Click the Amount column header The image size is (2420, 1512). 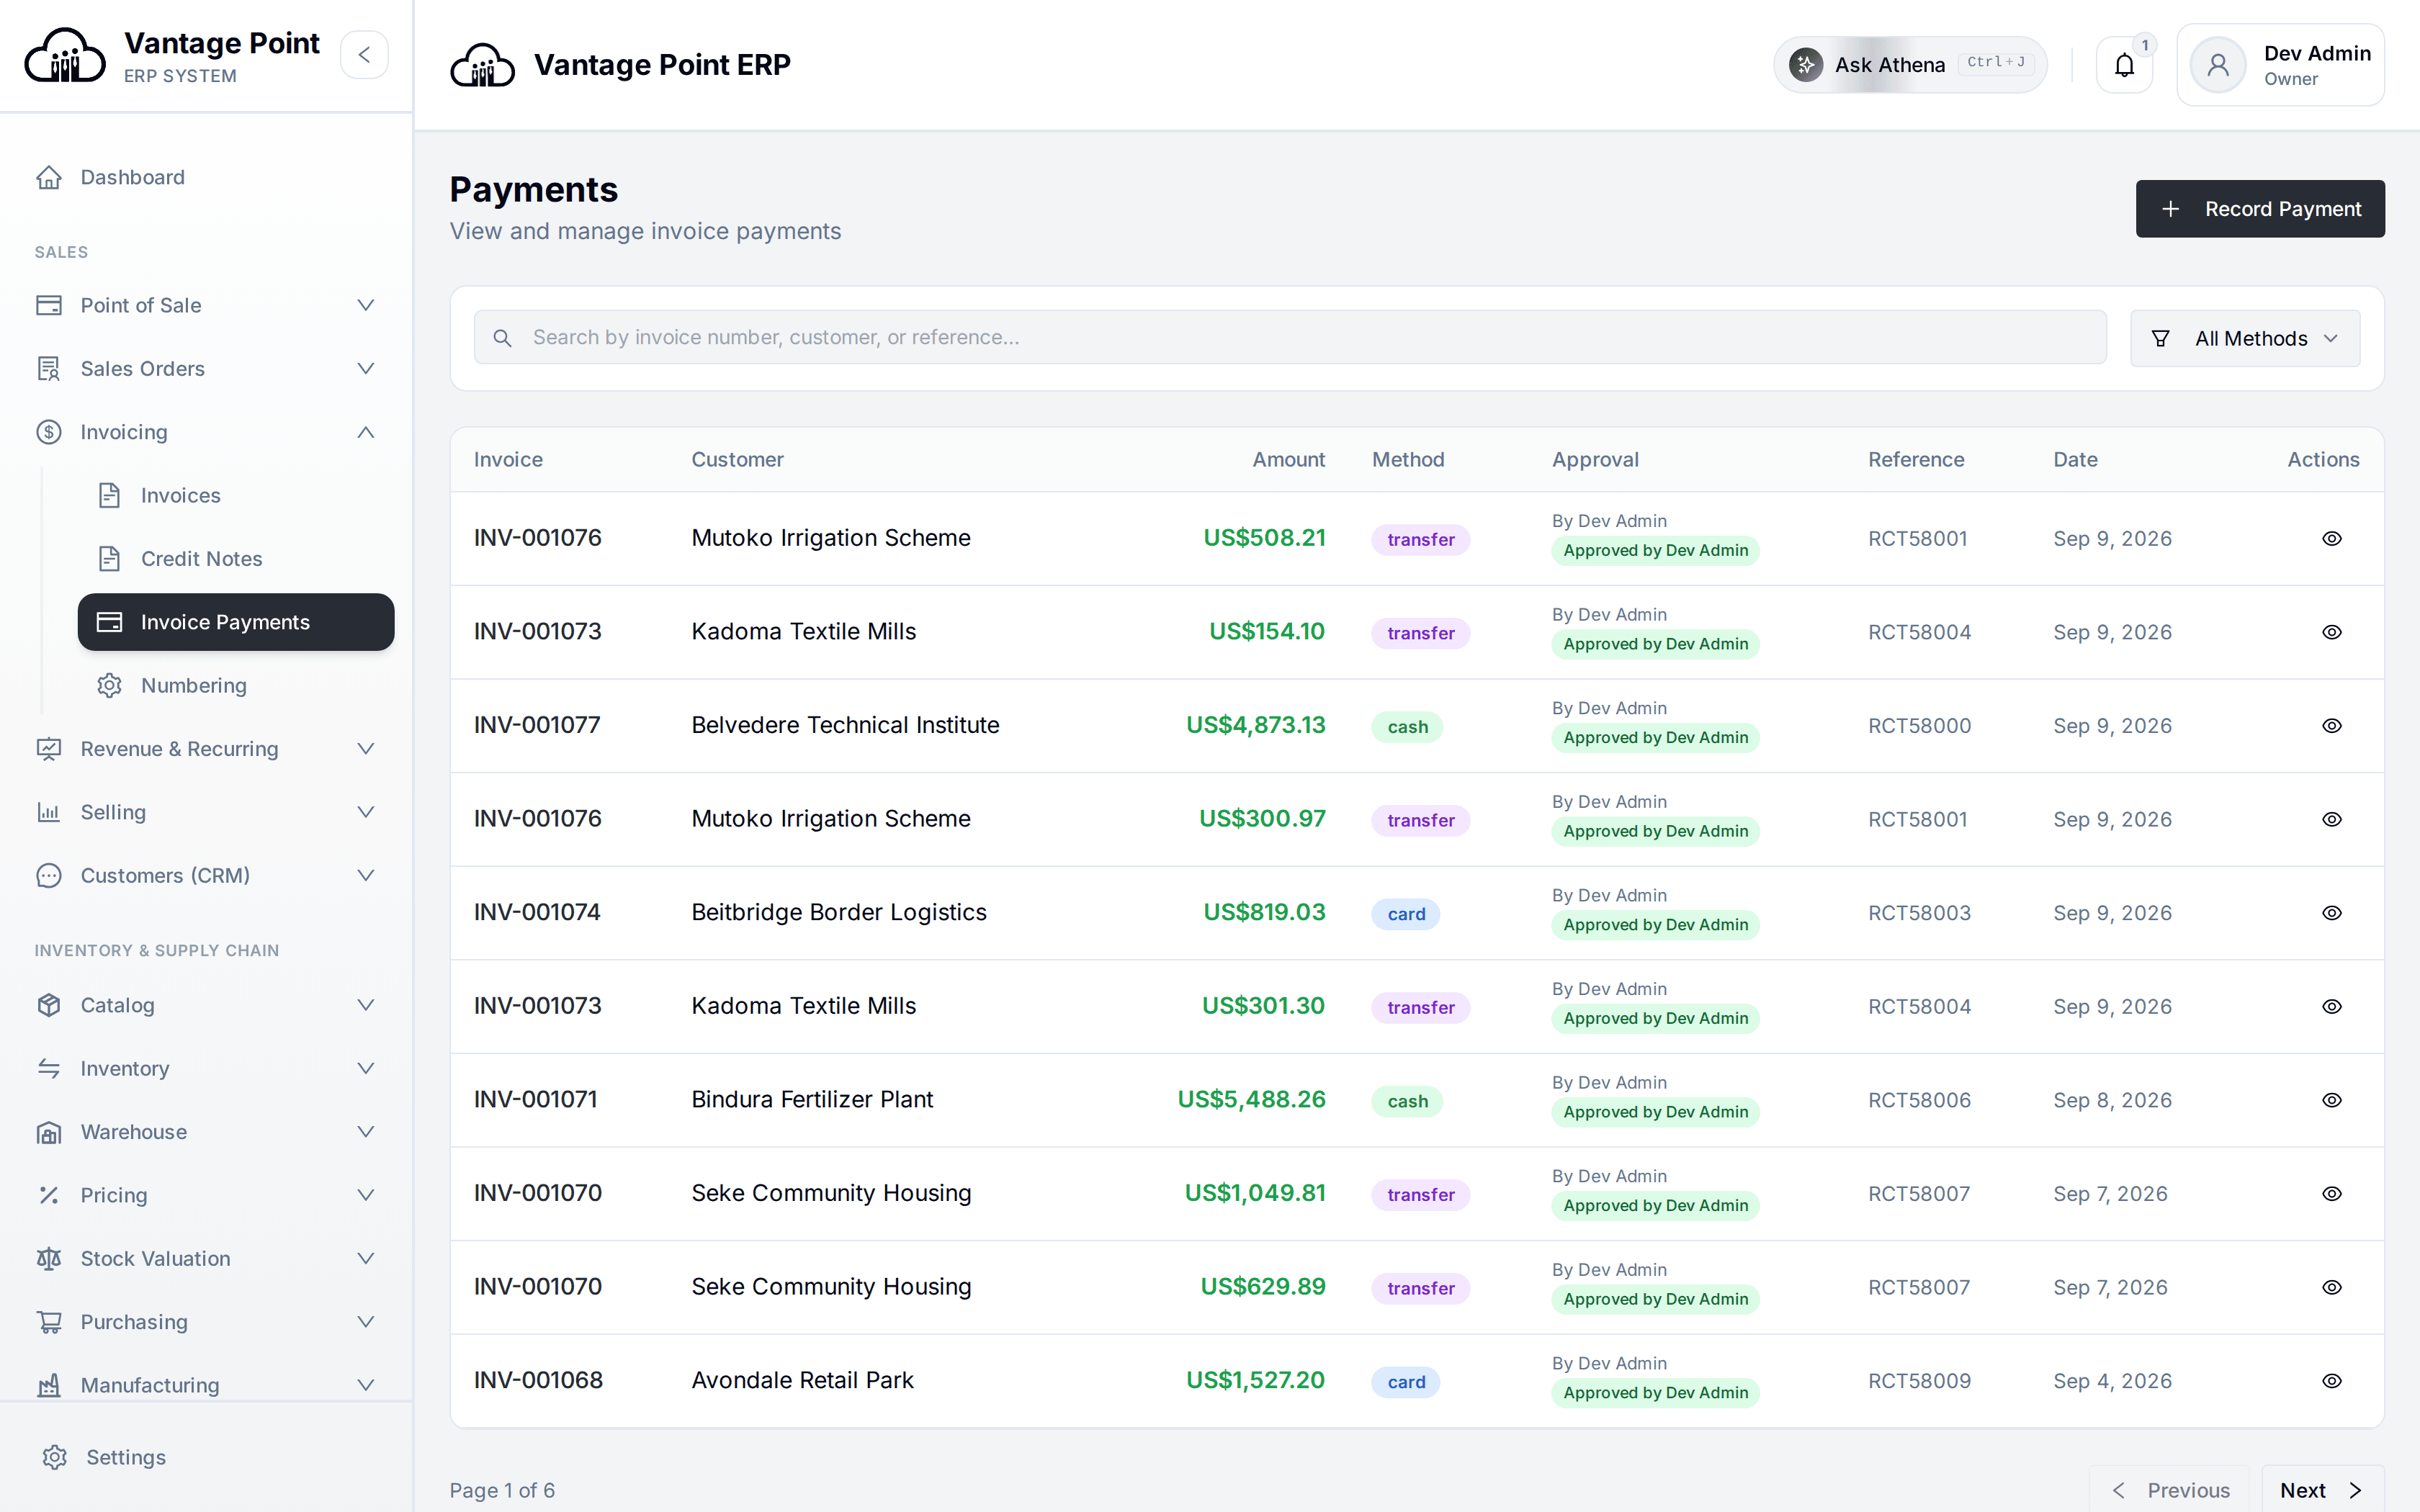tap(1288, 460)
